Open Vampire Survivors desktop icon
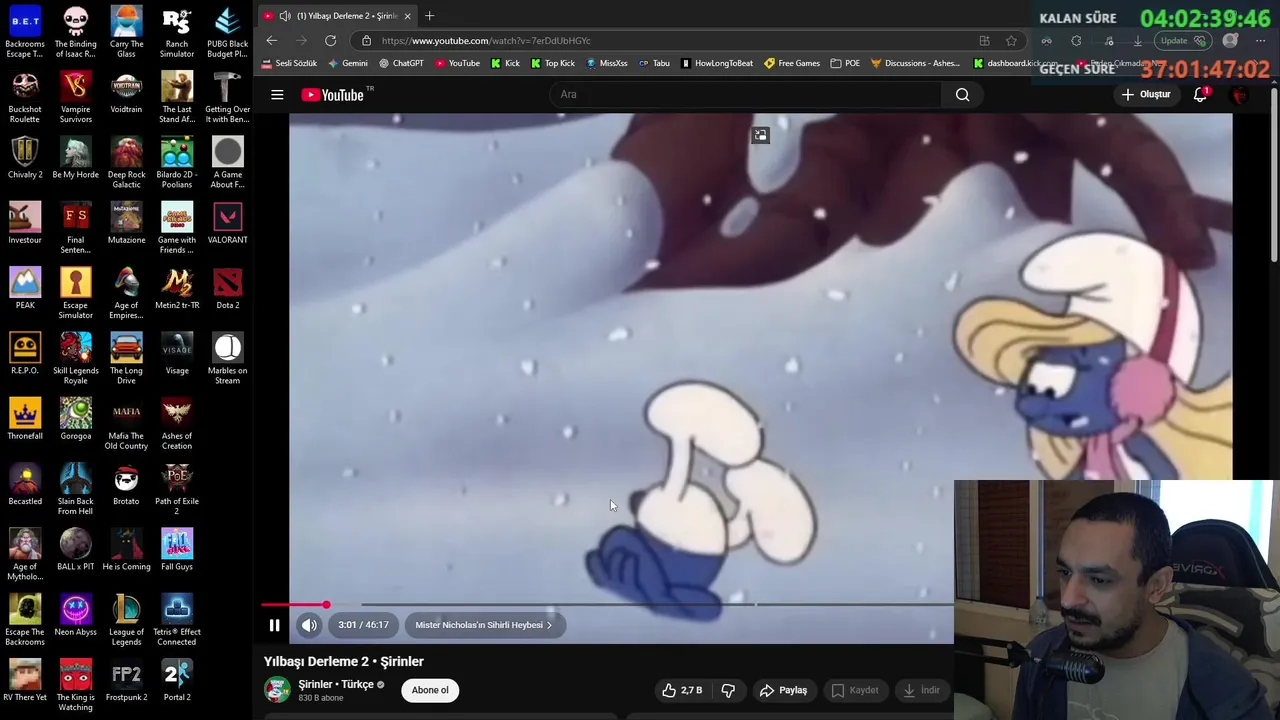Viewport: 1280px width, 720px height. coord(75,98)
